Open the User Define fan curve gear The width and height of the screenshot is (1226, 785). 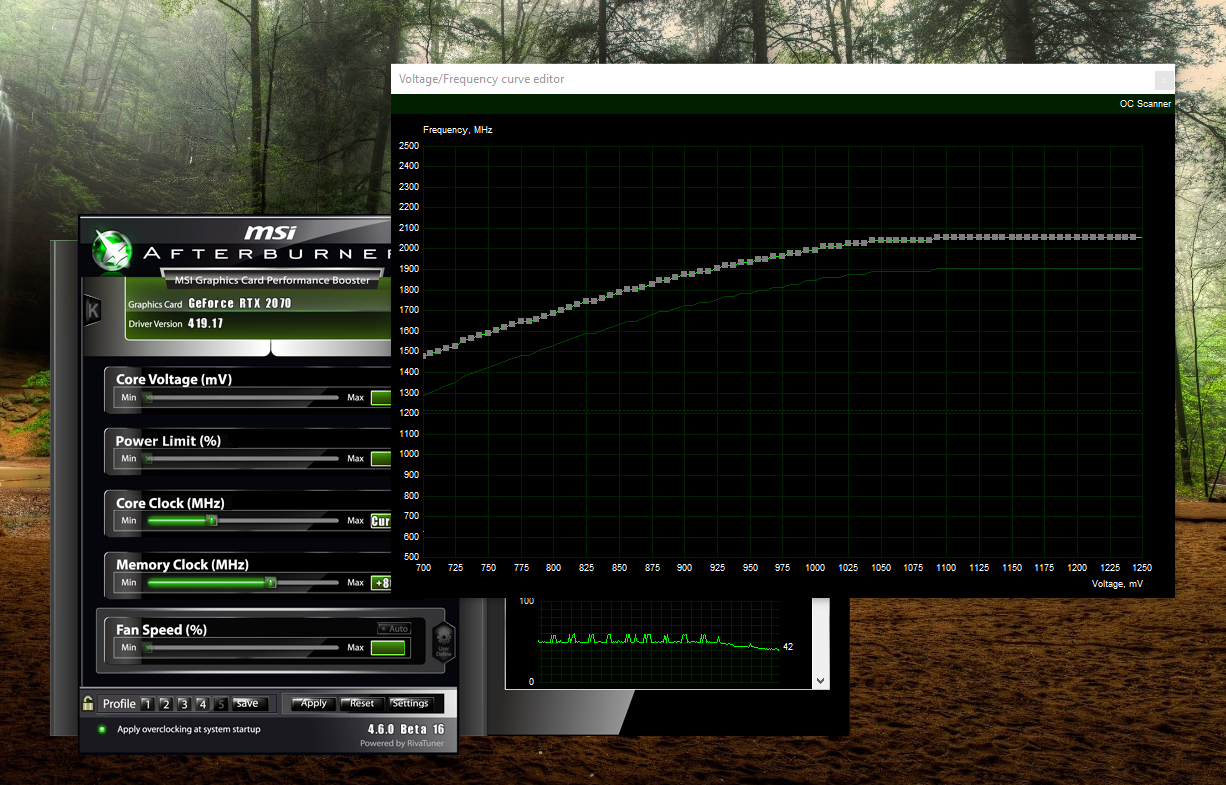tap(443, 641)
